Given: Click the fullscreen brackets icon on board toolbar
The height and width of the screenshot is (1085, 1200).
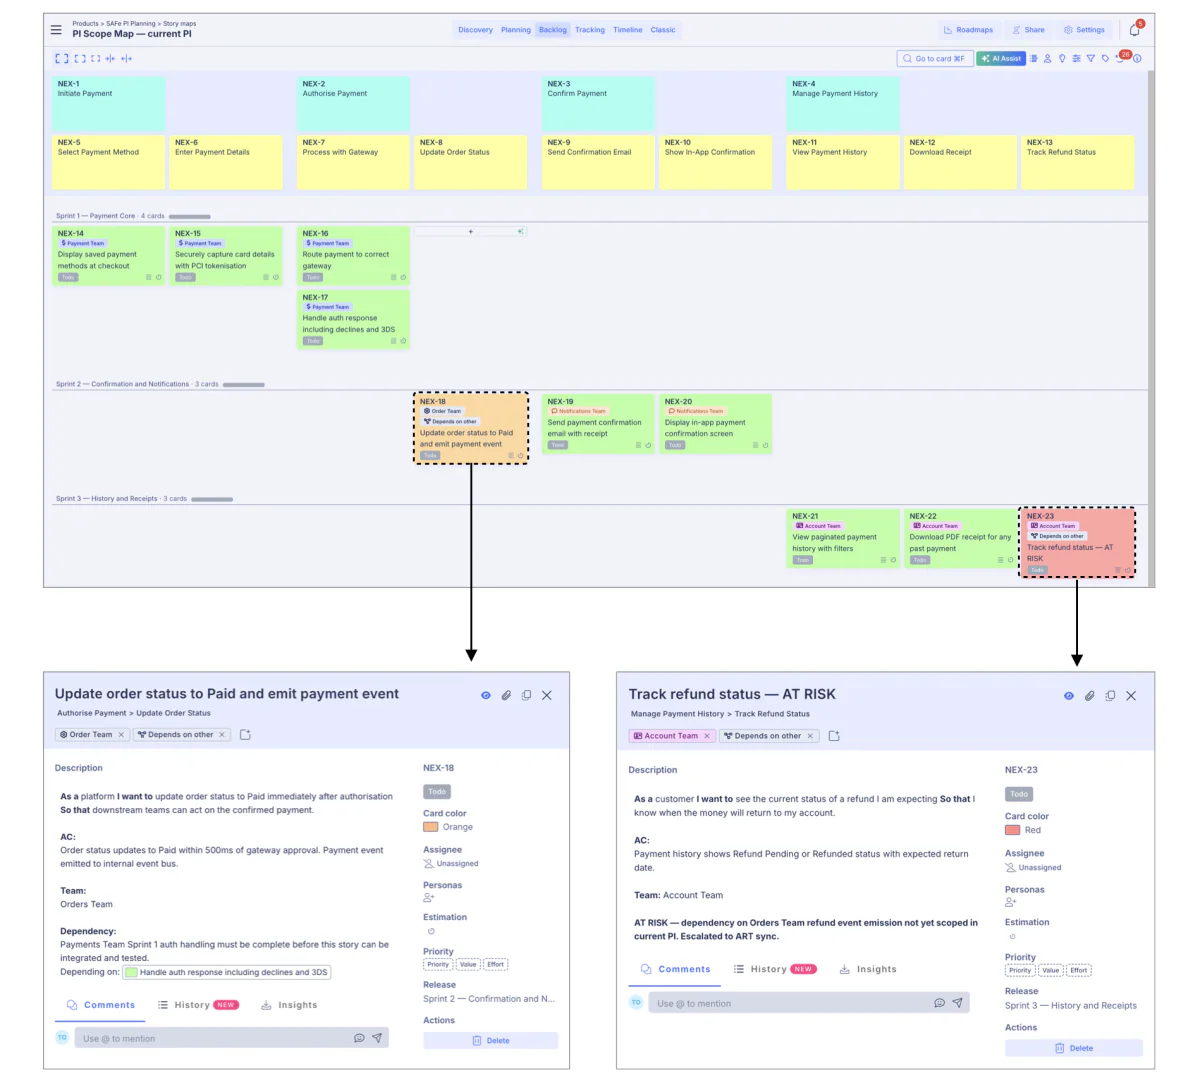Looking at the screenshot, I should [62, 58].
